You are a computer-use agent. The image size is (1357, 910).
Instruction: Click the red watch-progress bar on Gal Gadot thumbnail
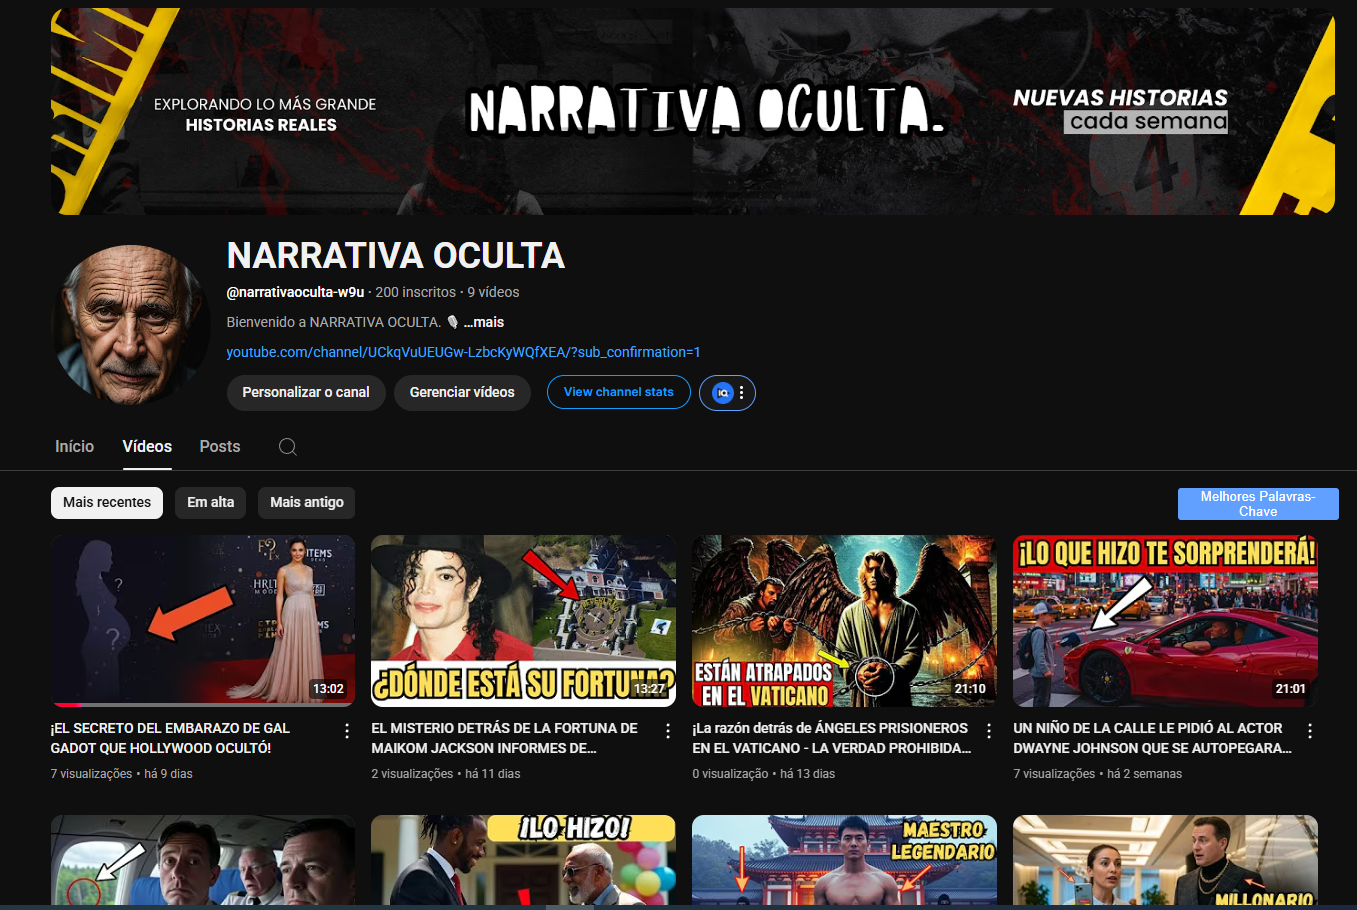[67, 705]
